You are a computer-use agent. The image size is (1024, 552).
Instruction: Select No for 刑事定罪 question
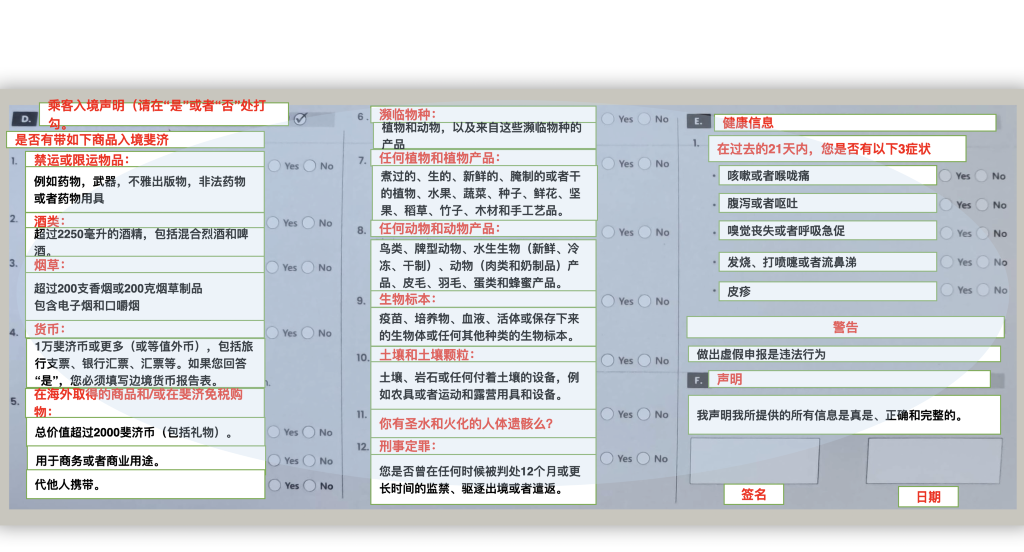click(x=646, y=459)
